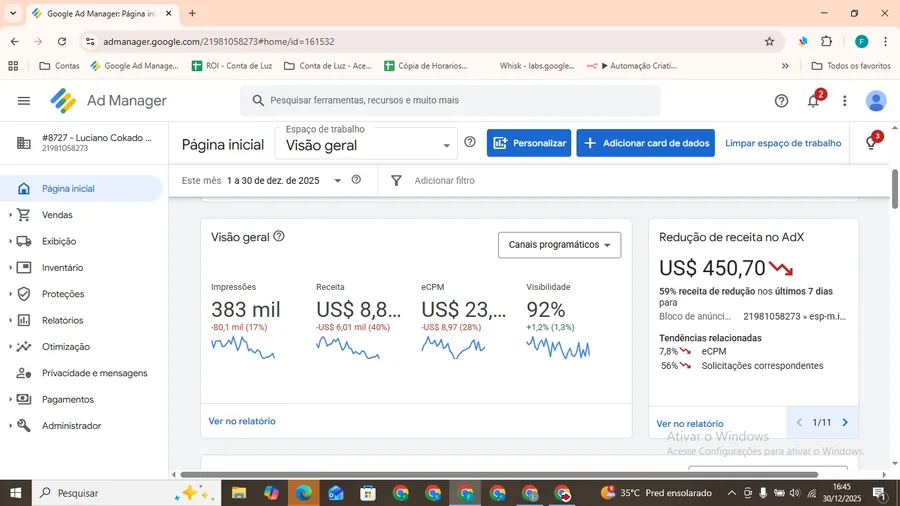
Task: Bookmark this page with star icon
Action: pos(769,41)
